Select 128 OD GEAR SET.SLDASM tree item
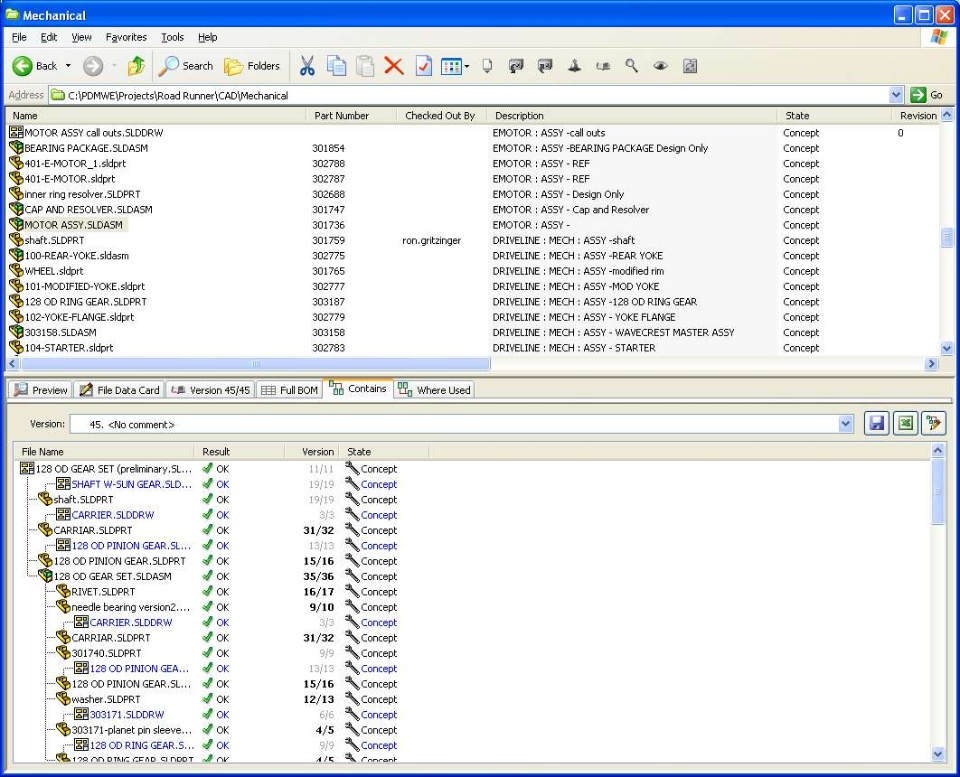The height and width of the screenshot is (777, 960). click(112, 576)
